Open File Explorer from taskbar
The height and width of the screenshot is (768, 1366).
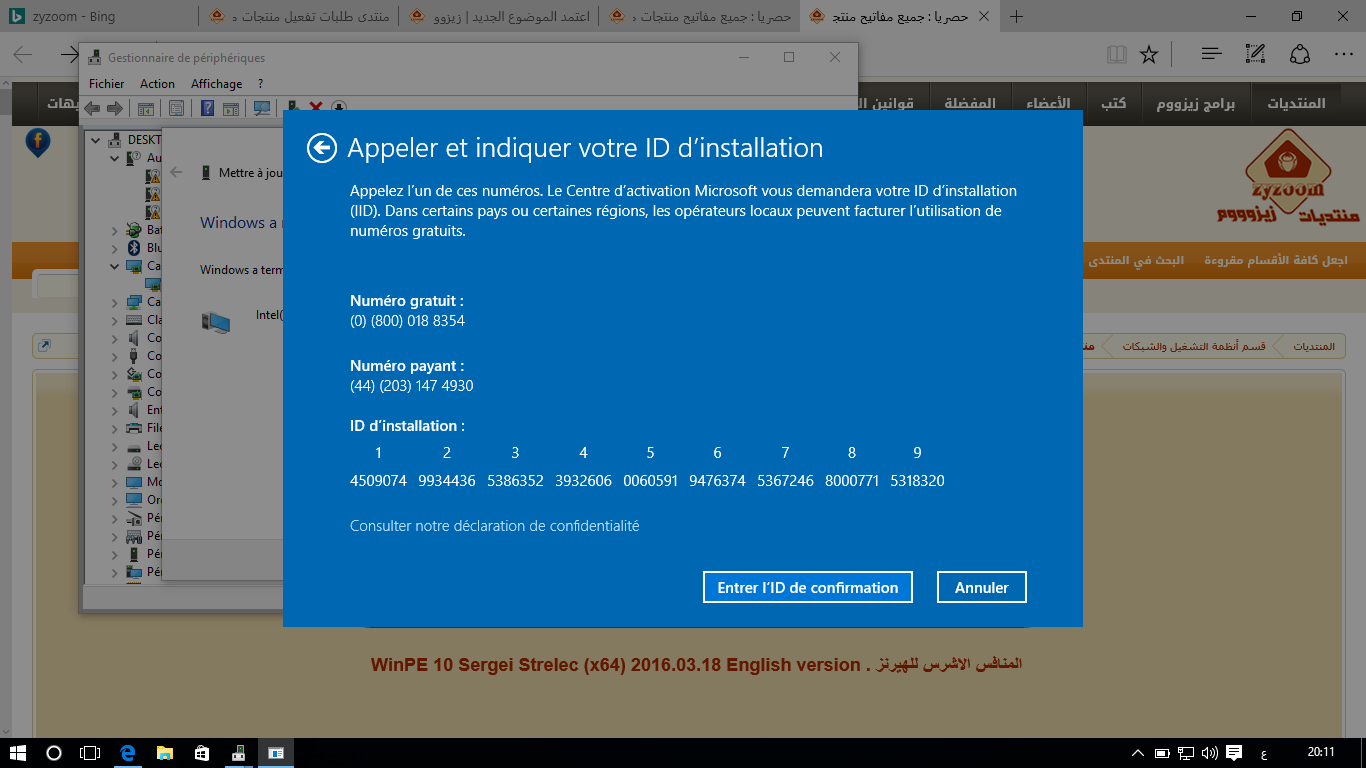pos(164,753)
